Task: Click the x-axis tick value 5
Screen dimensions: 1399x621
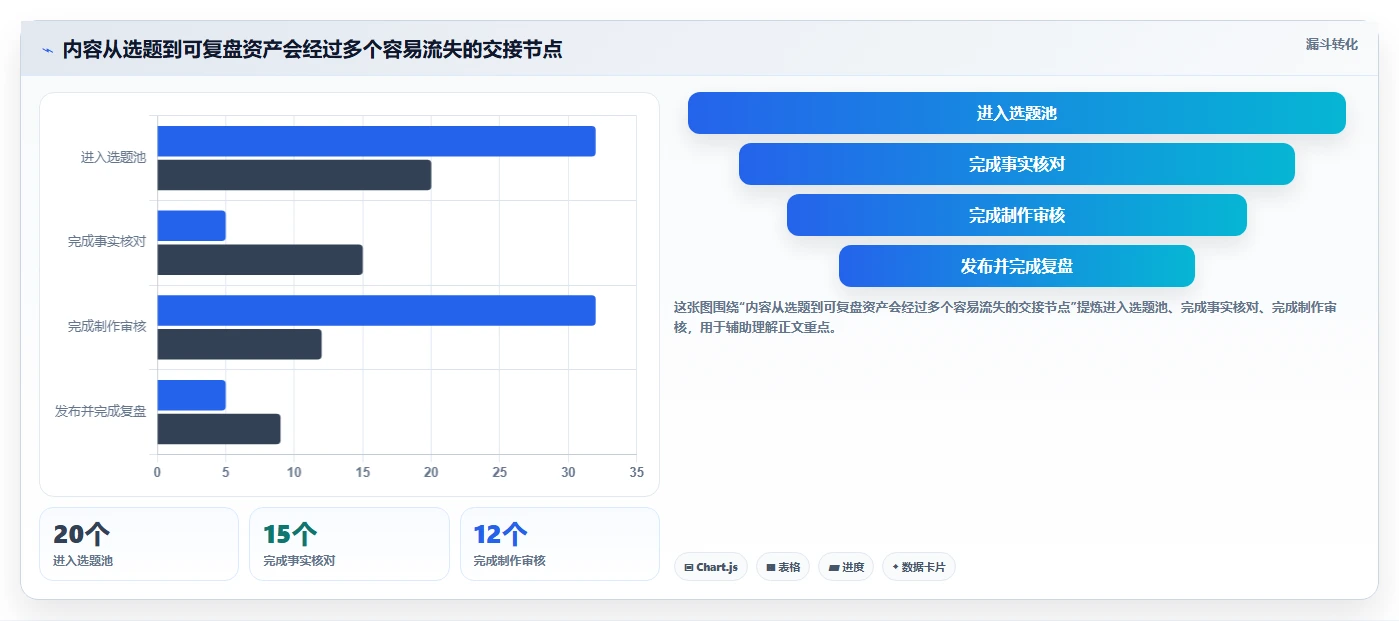Action: (x=225, y=473)
